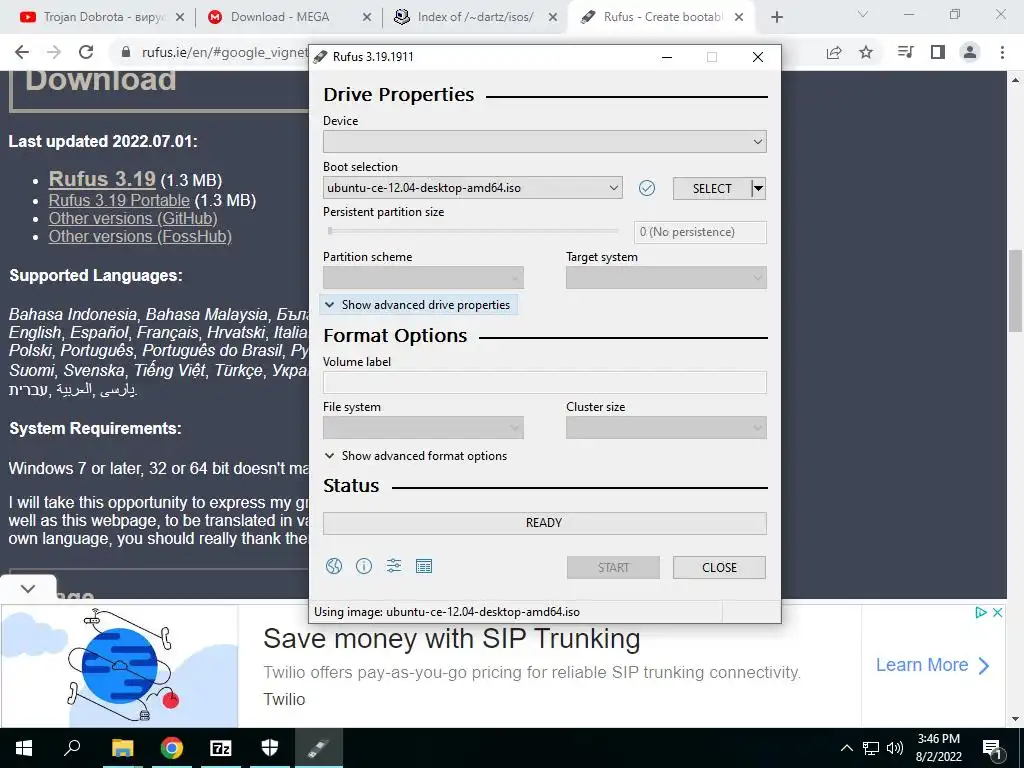The width and height of the screenshot is (1024, 768).
Task: Click the Rufus taskbar icon
Action: [x=319, y=748]
